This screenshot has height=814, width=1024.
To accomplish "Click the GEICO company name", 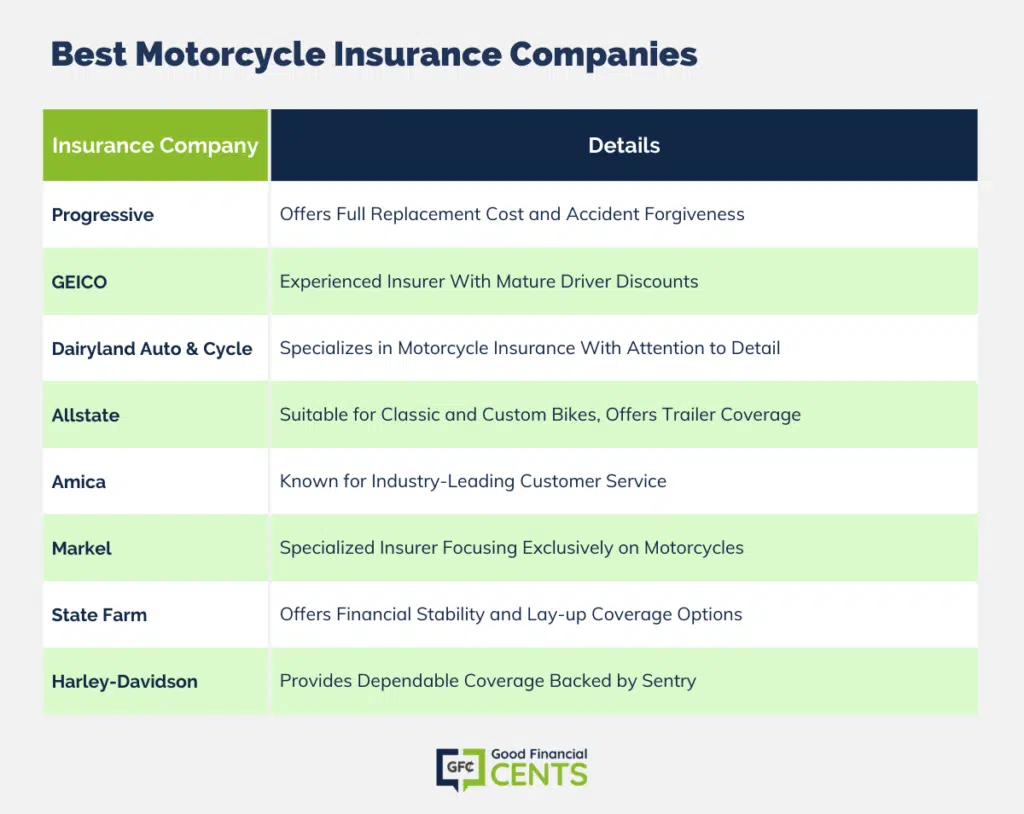I will [x=79, y=282].
